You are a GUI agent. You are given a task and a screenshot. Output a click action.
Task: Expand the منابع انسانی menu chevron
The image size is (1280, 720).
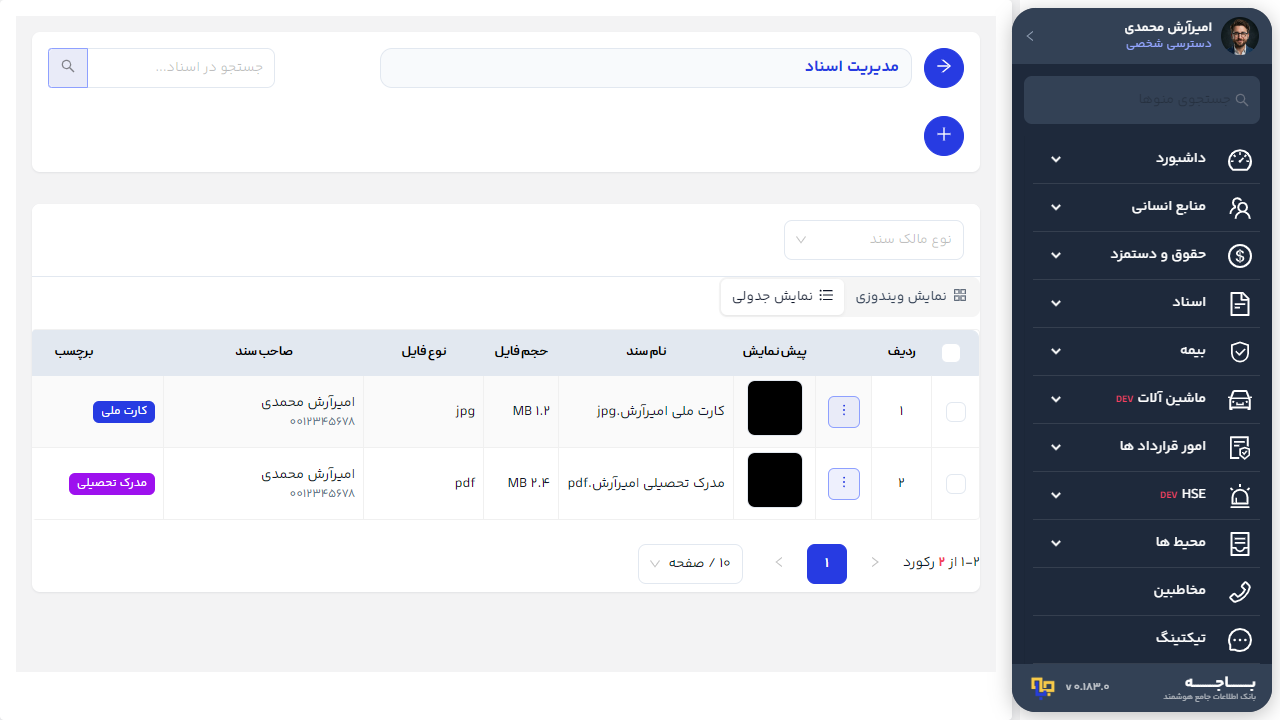(x=1056, y=208)
